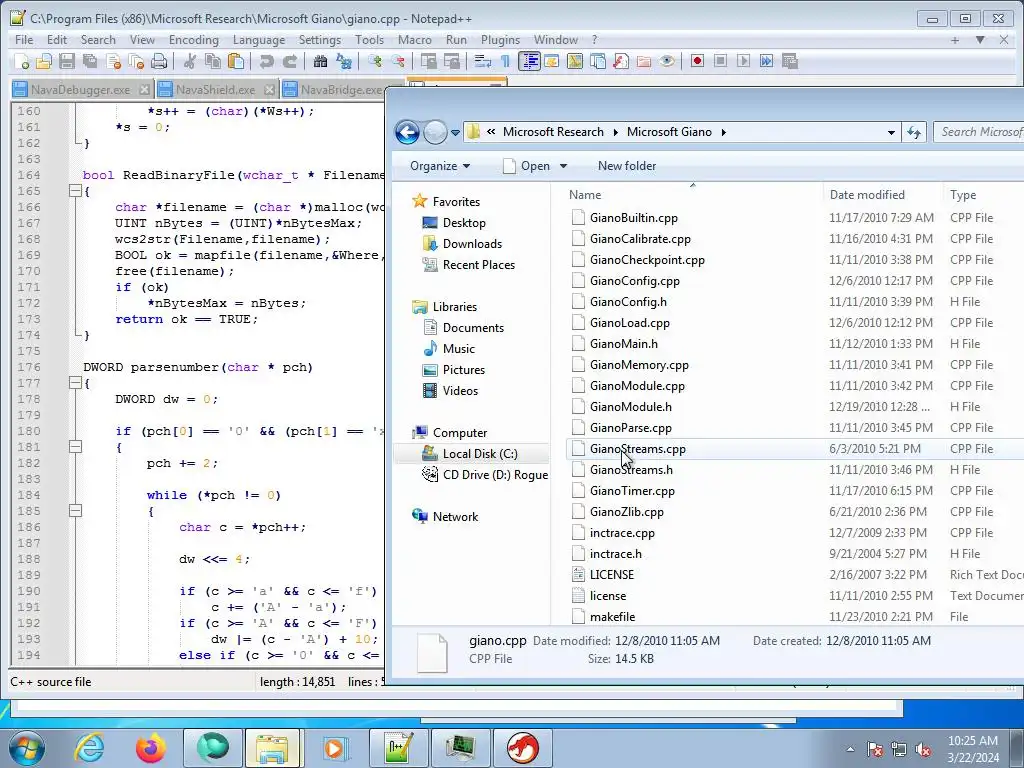Open Internet Explorer from the taskbar
Image resolution: width=1024 pixels, height=768 pixels.
(89, 748)
